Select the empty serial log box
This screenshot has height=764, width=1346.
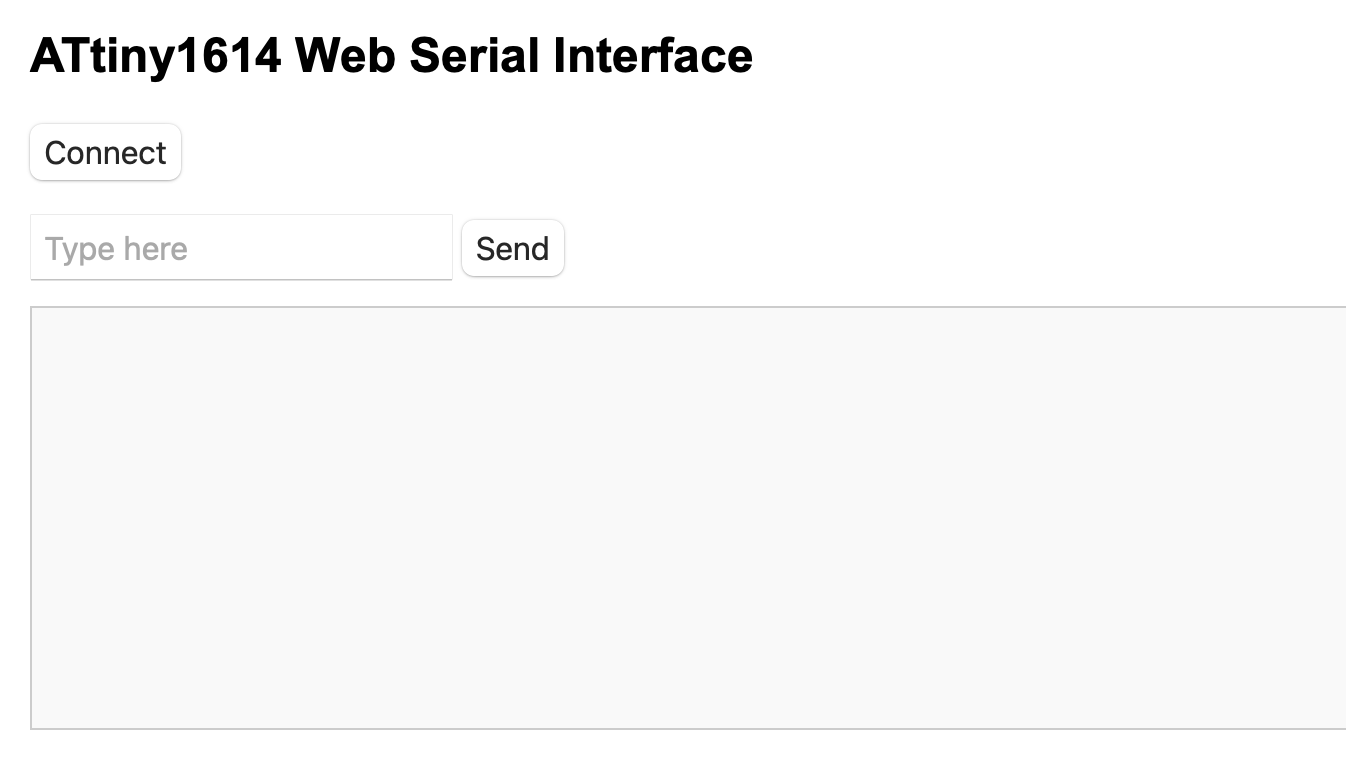click(688, 518)
